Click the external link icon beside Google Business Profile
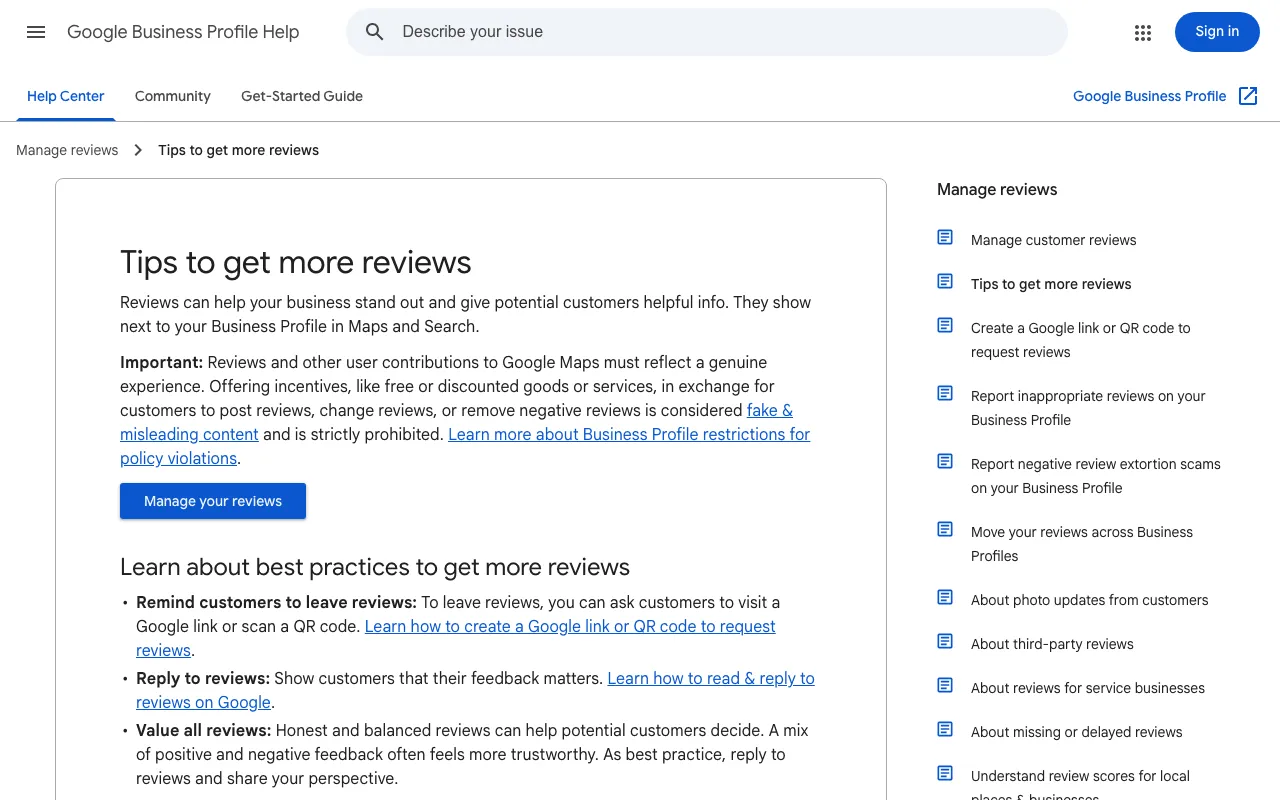 click(x=1248, y=96)
